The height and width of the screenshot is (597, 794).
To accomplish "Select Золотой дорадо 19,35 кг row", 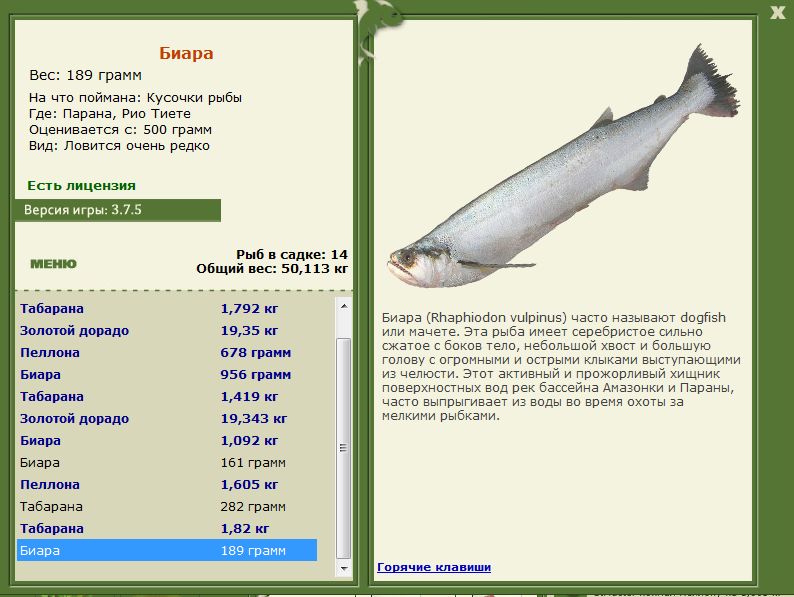I will 167,331.
